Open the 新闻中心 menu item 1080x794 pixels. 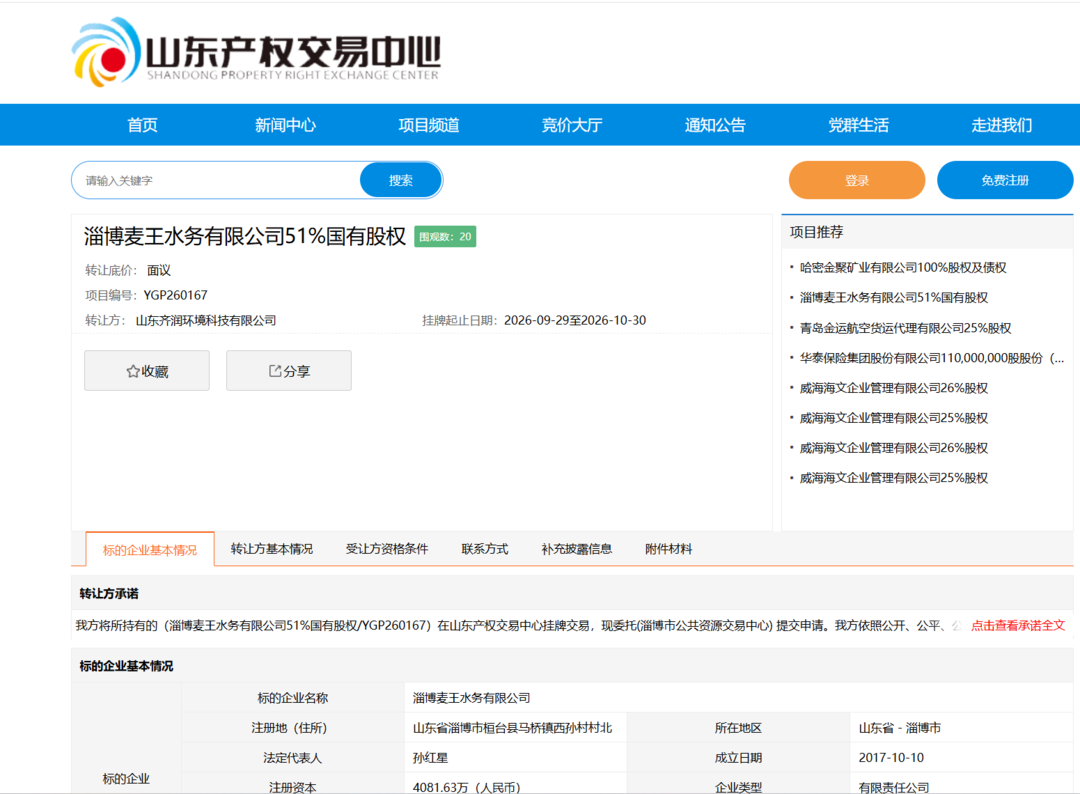[x=285, y=125]
